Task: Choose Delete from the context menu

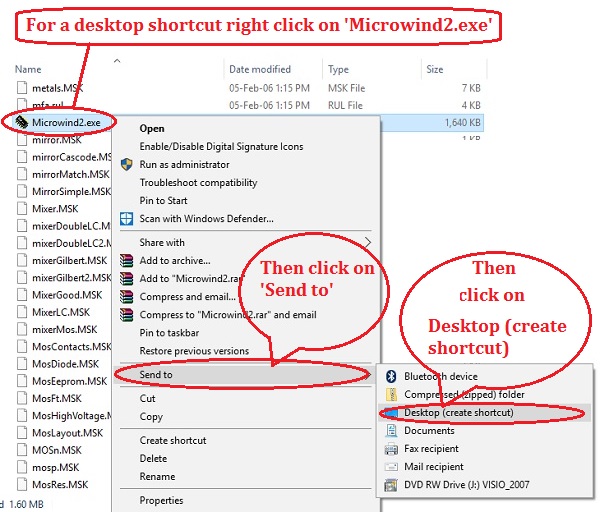Action: click(x=153, y=458)
